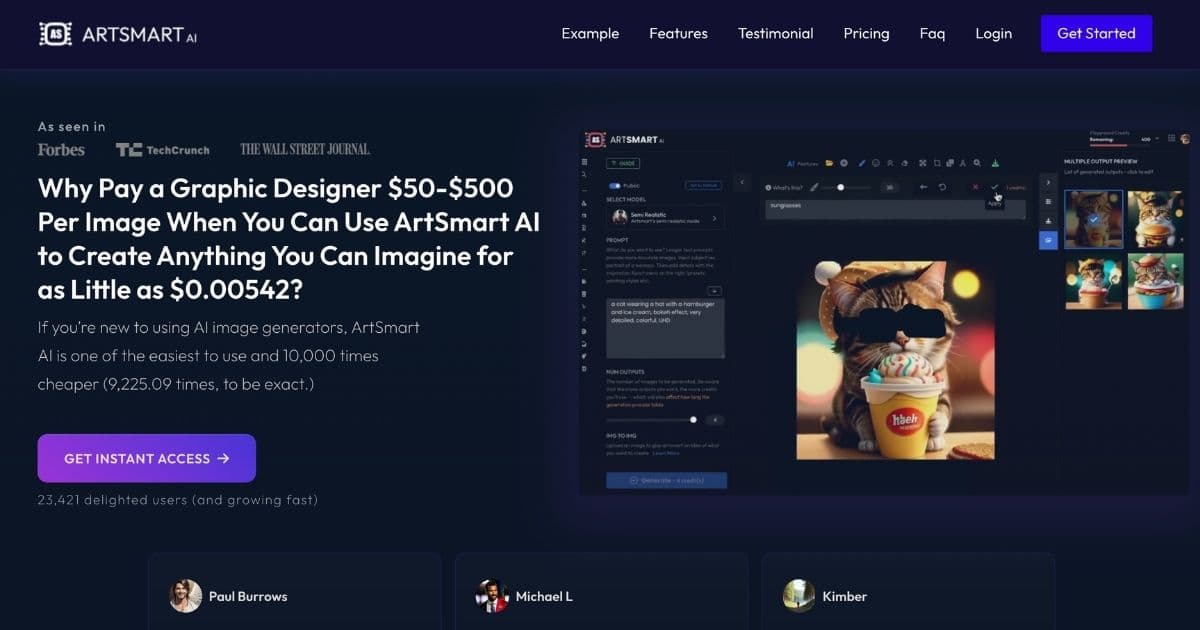
Task: Click the blue pen icon in the toolbar
Action: tap(861, 163)
